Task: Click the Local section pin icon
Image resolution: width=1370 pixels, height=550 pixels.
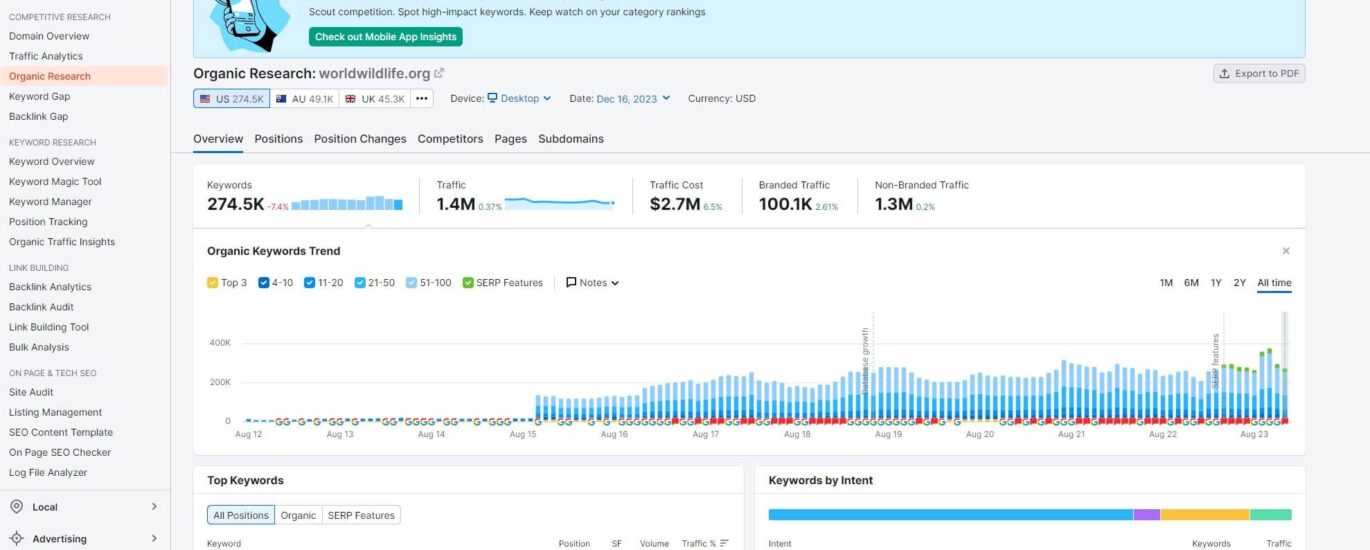Action: coord(16,507)
